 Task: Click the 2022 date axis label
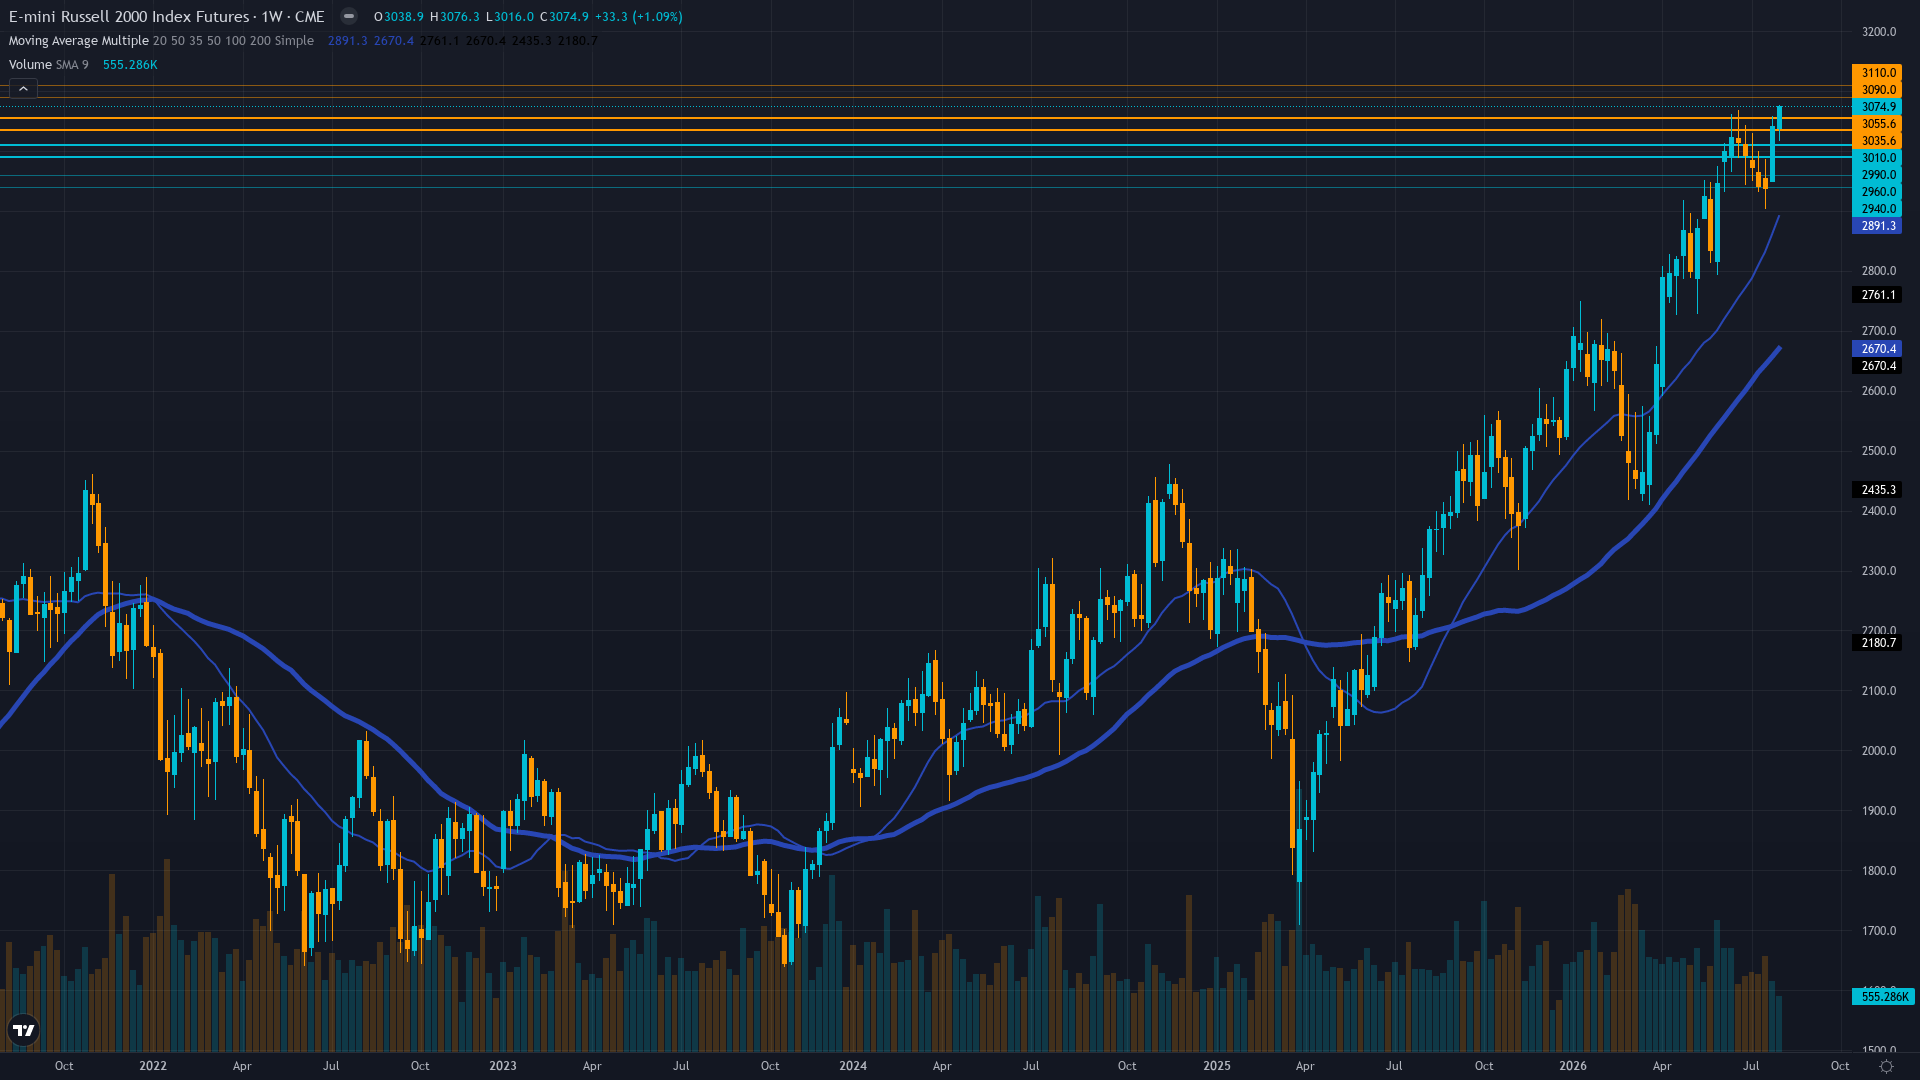click(153, 1066)
